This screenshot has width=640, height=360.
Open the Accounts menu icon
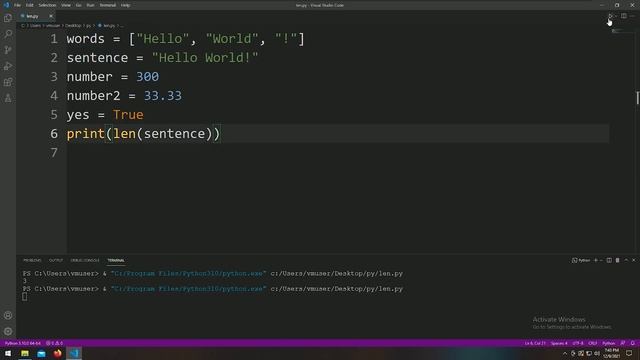[8, 316]
